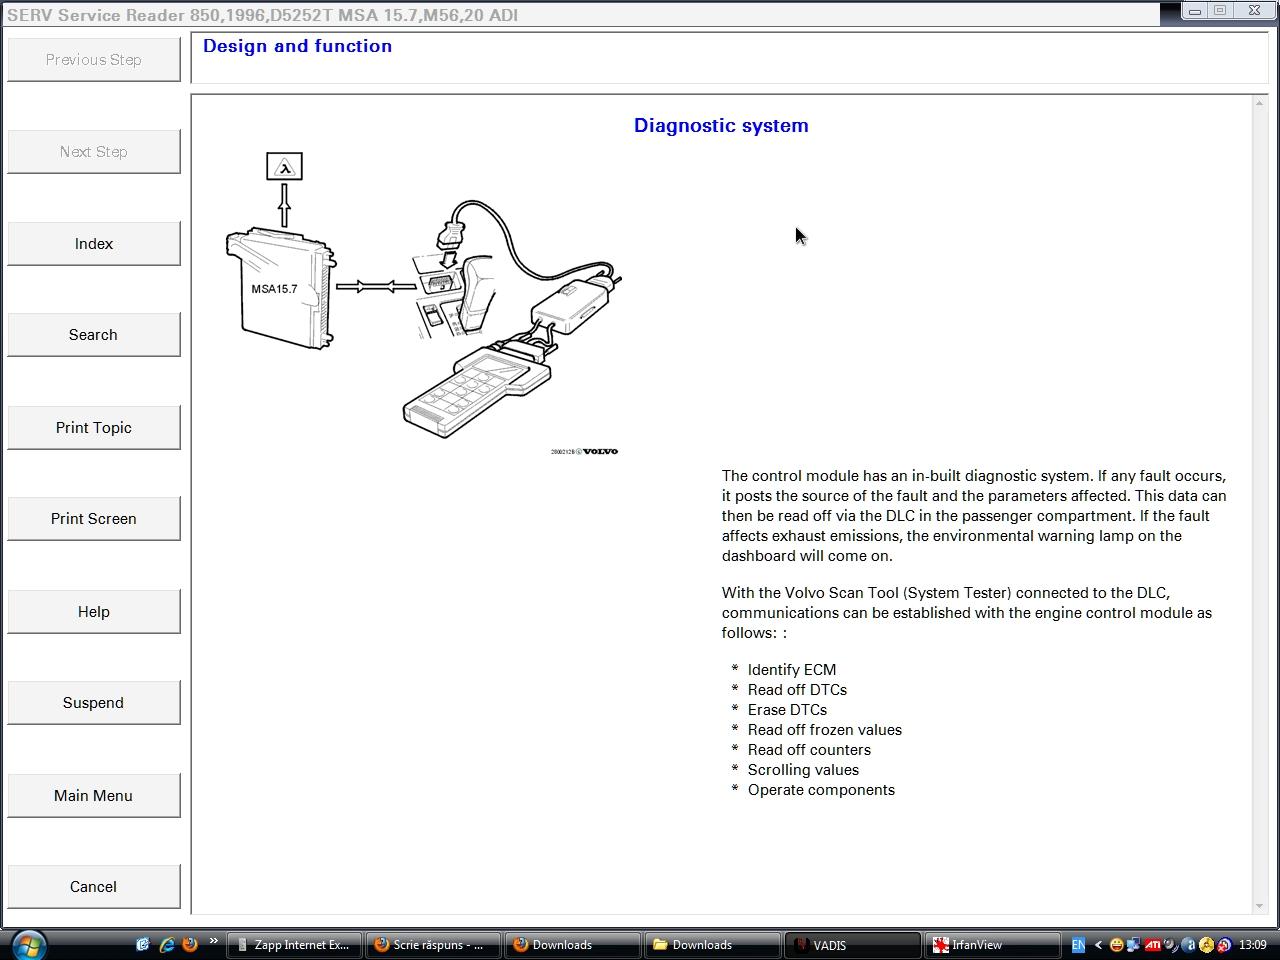The width and height of the screenshot is (1280, 960).
Task: Click 'Identify ECM' list item
Action: point(791,670)
